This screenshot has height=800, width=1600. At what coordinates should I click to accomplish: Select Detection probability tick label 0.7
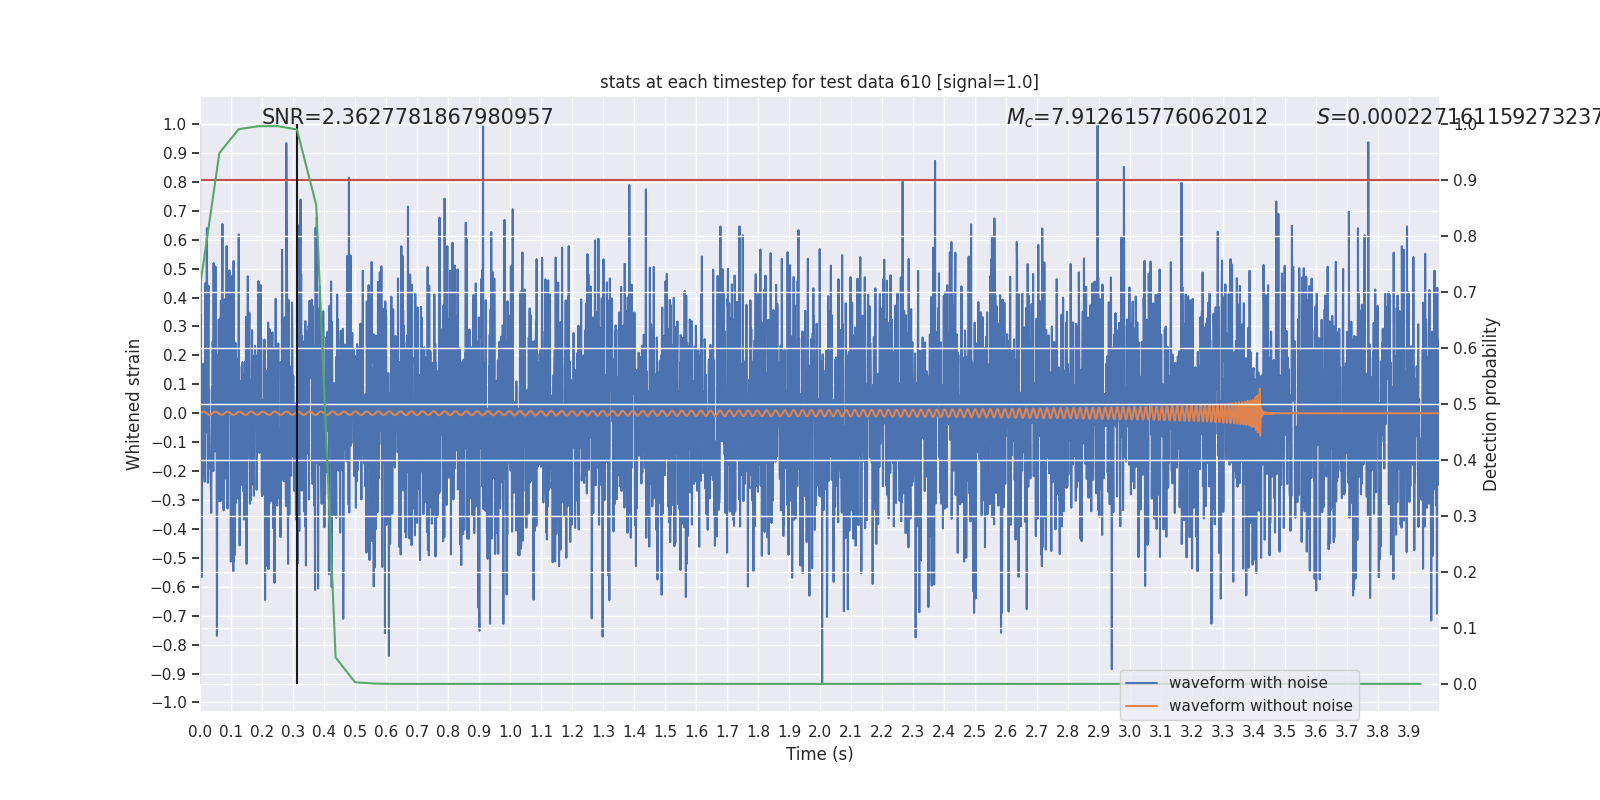(1465, 293)
